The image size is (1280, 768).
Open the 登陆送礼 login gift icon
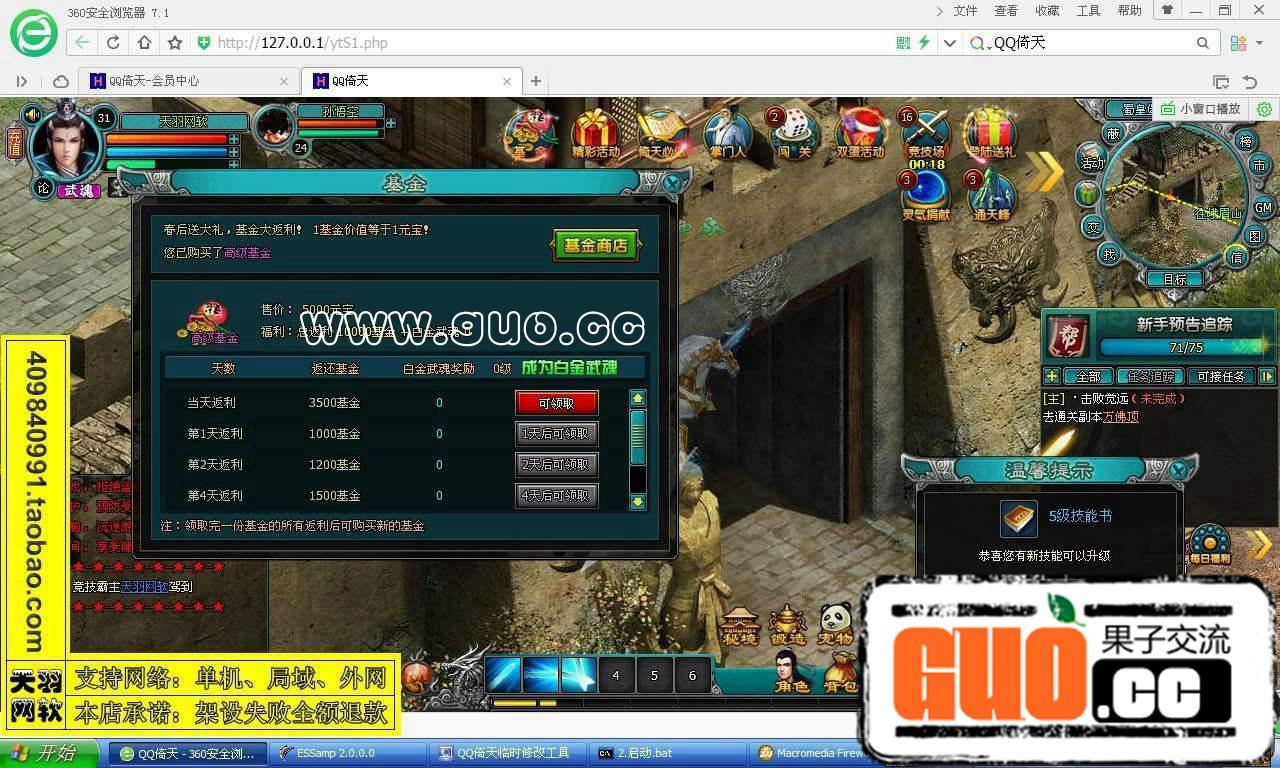[990, 133]
